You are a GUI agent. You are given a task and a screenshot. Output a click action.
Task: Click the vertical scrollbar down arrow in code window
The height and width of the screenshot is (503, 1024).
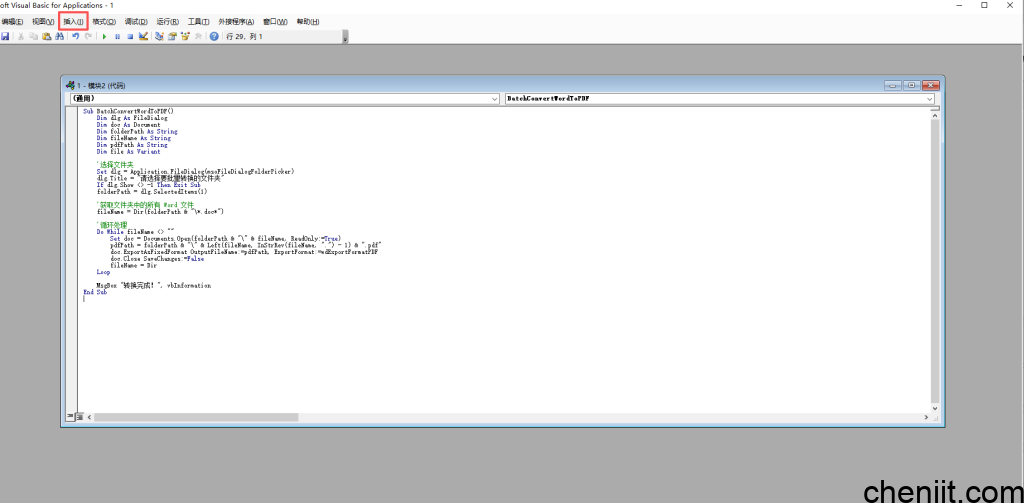pos(934,408)
